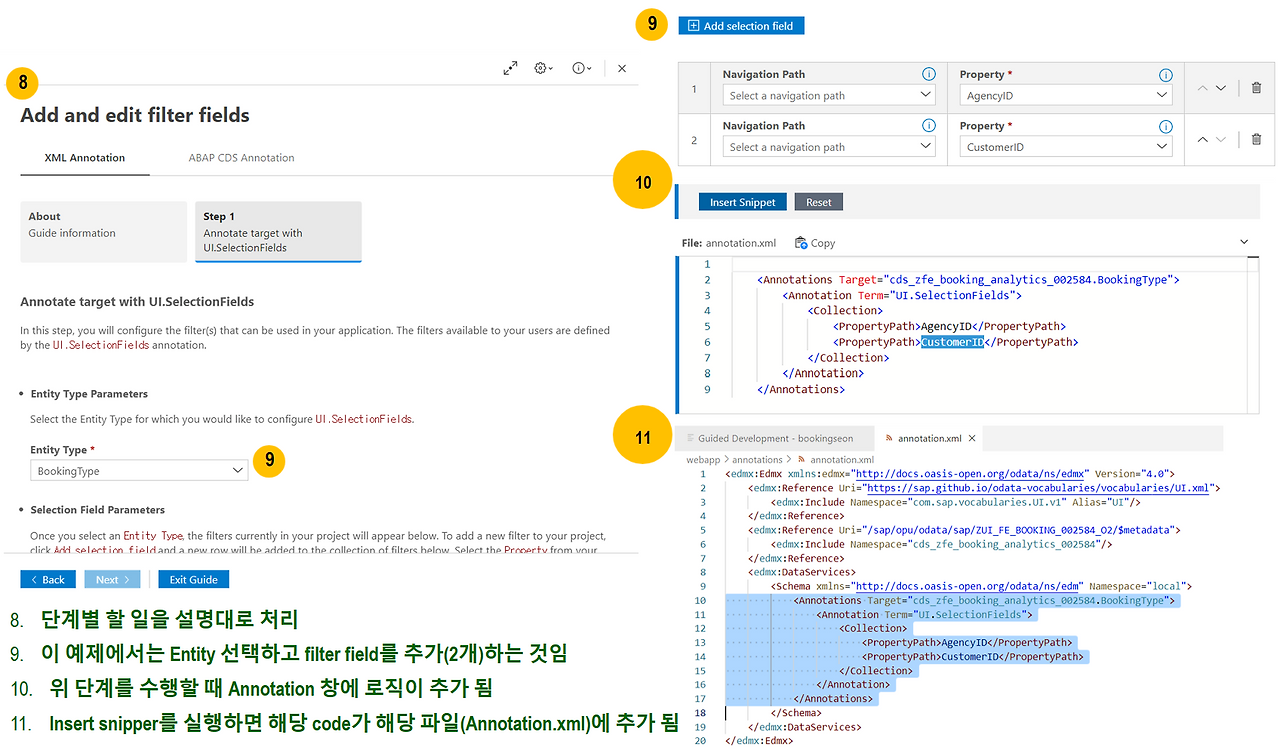Open row 1 navigation path dropdown

829,96
